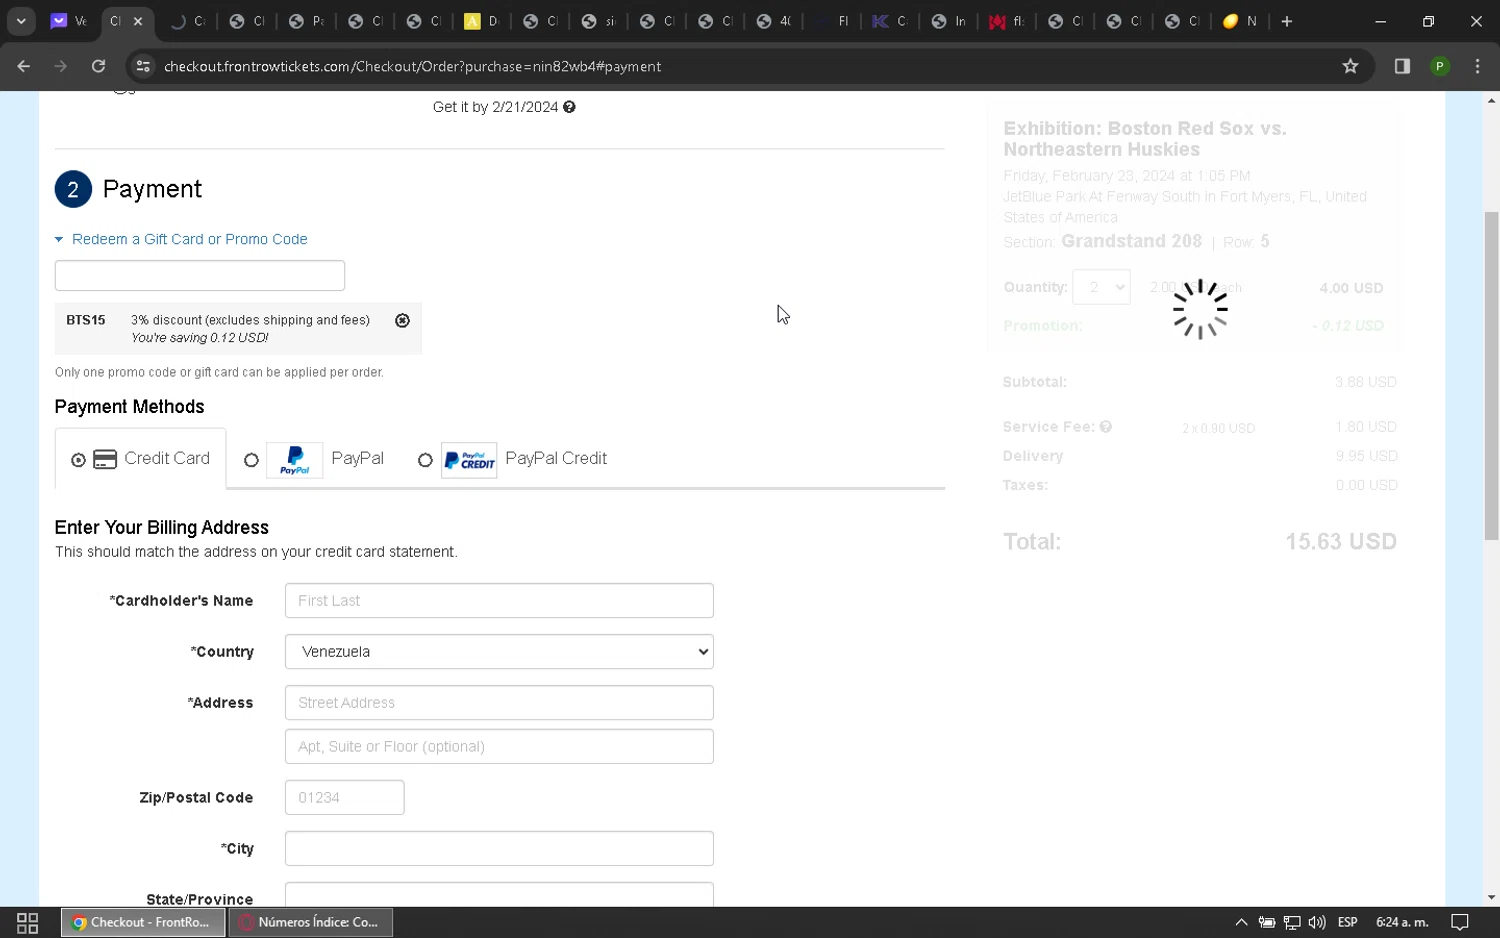Click the taskbar clock showing 6:24 a. m.
This screenshot has width=1500, height=938.
[x=1402, y=922]
